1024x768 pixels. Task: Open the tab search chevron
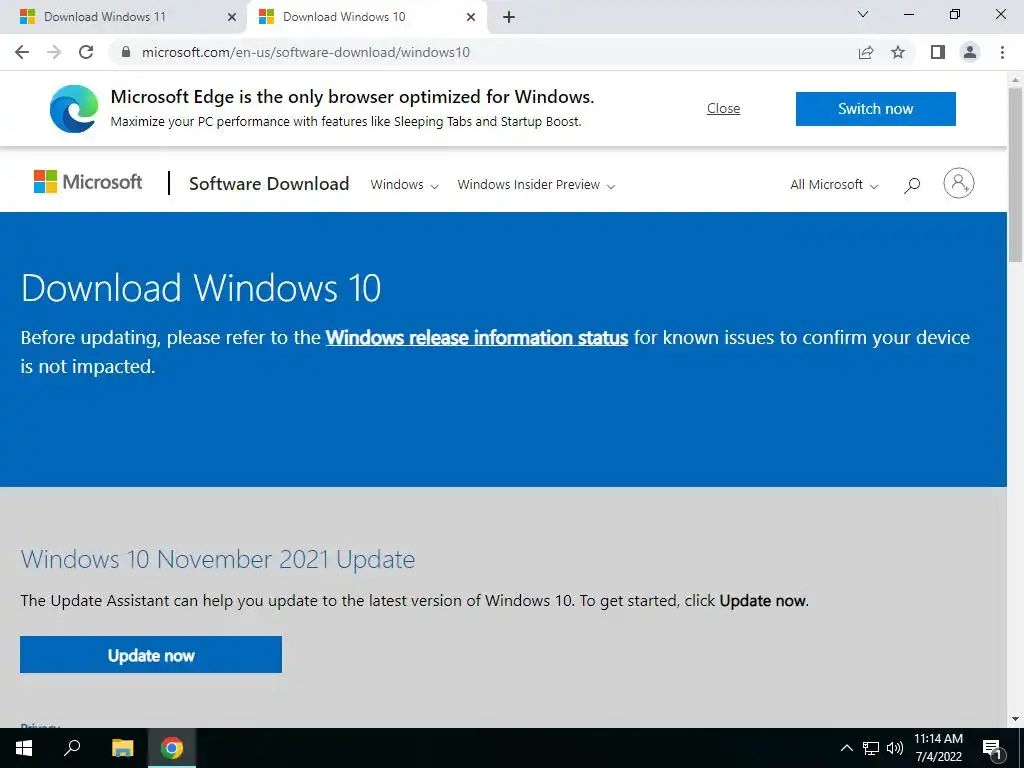click(863, 14)
